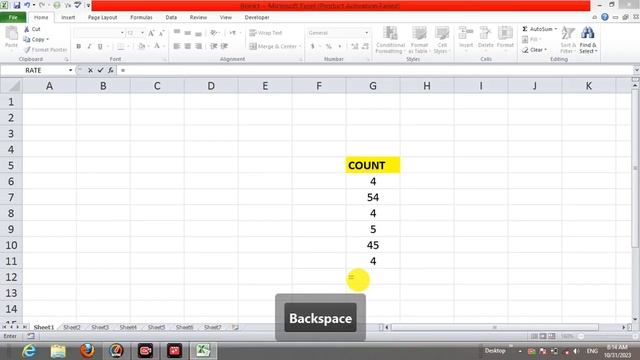The width and height of the screenshot is (640, 360).
Task: Open the Fill color bucket button
Action: (x=141, y=47)
